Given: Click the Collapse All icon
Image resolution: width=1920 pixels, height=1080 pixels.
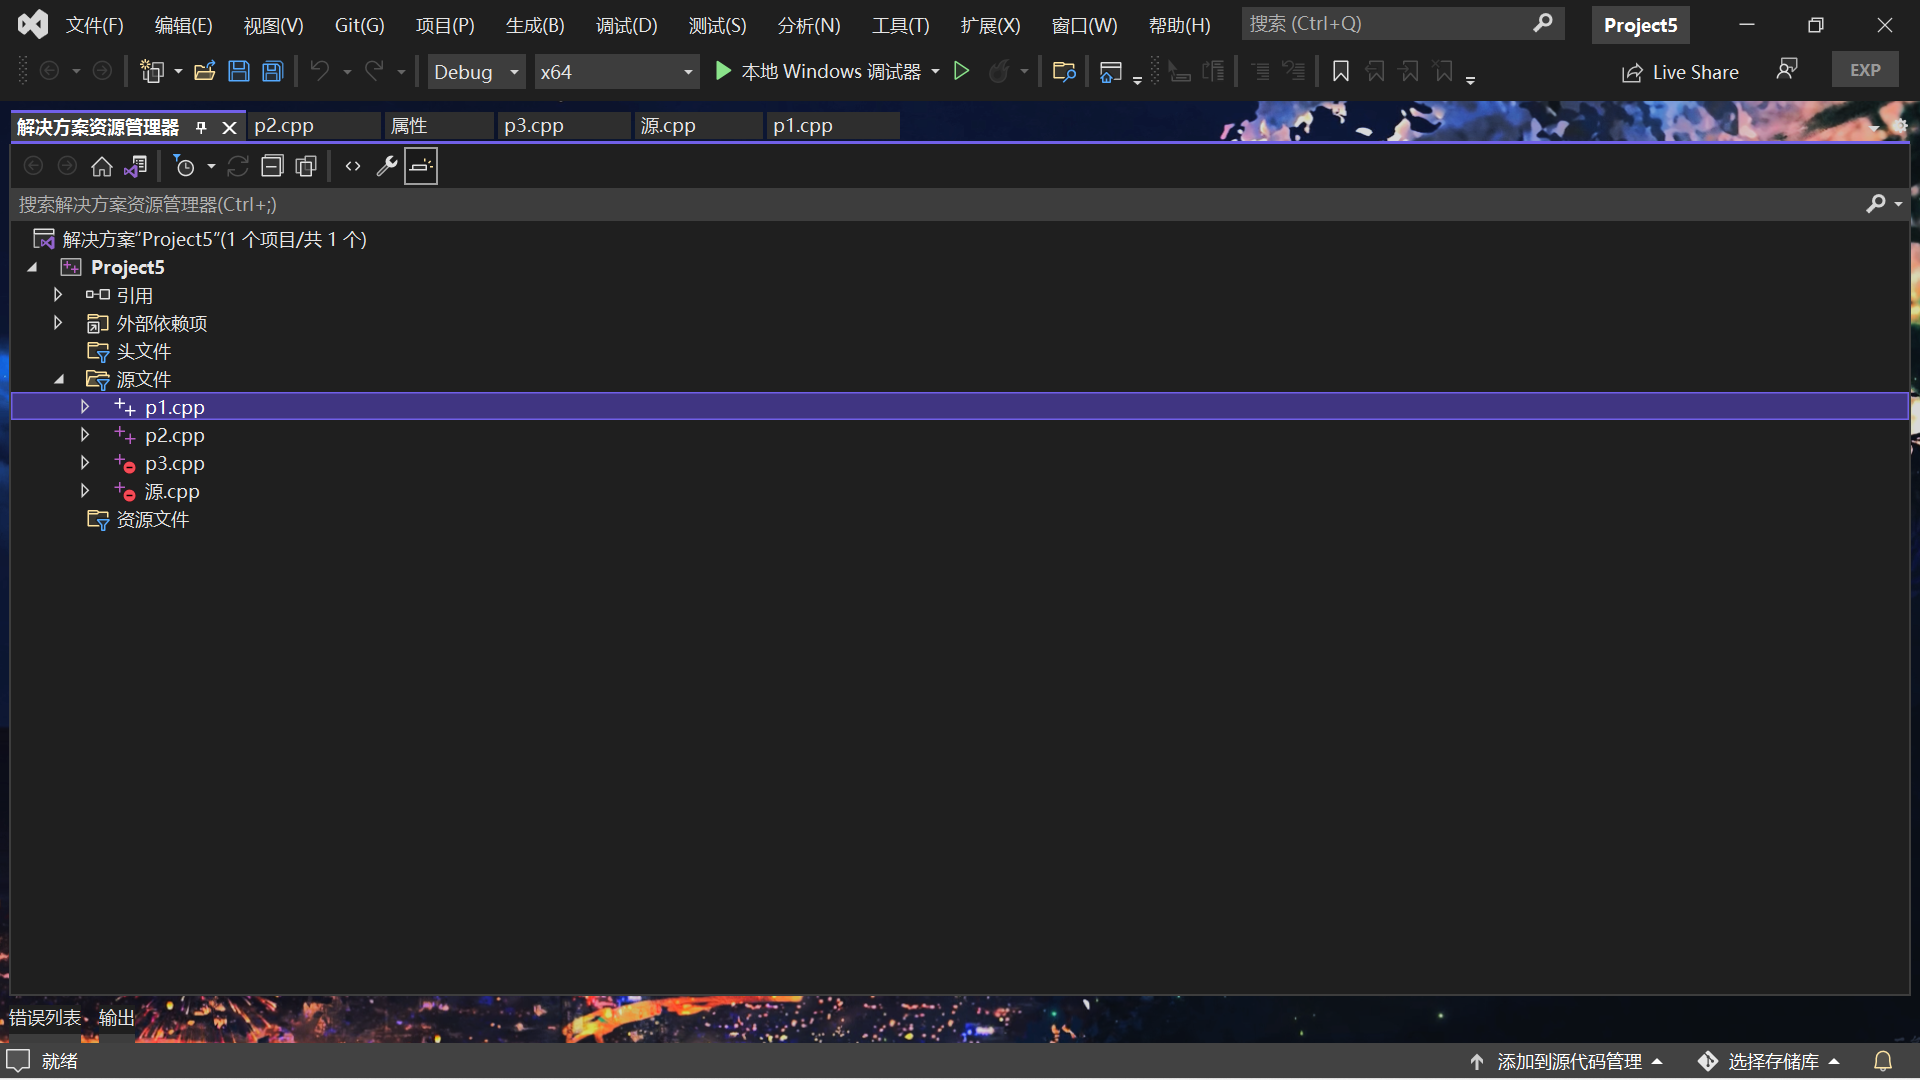Looking at the screenshot, I should coord(272,166).
